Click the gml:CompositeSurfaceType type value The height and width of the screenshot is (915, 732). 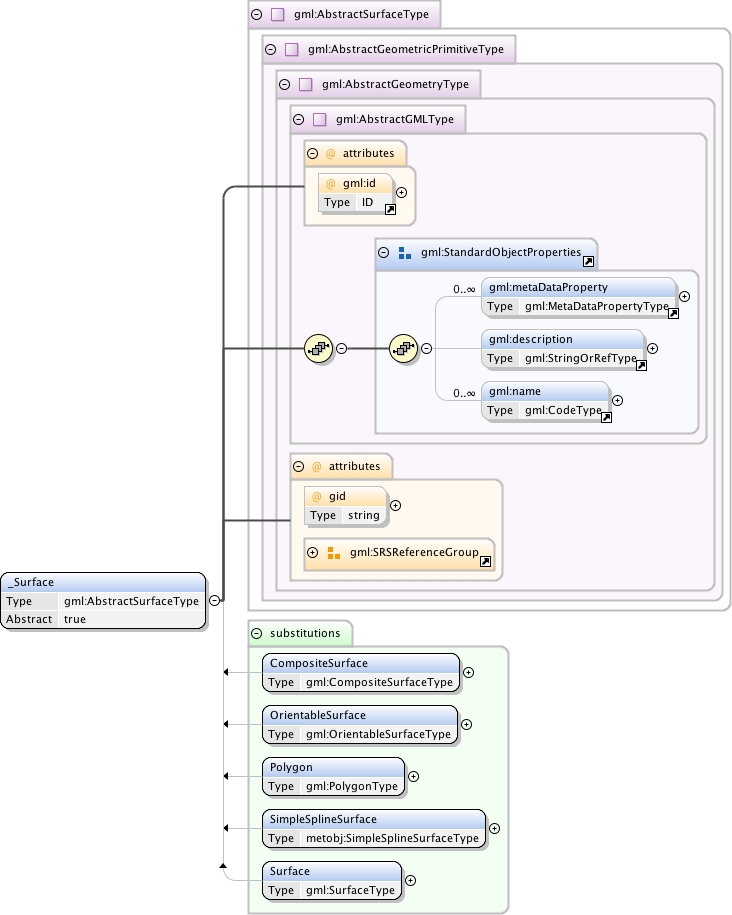[379, 682]
